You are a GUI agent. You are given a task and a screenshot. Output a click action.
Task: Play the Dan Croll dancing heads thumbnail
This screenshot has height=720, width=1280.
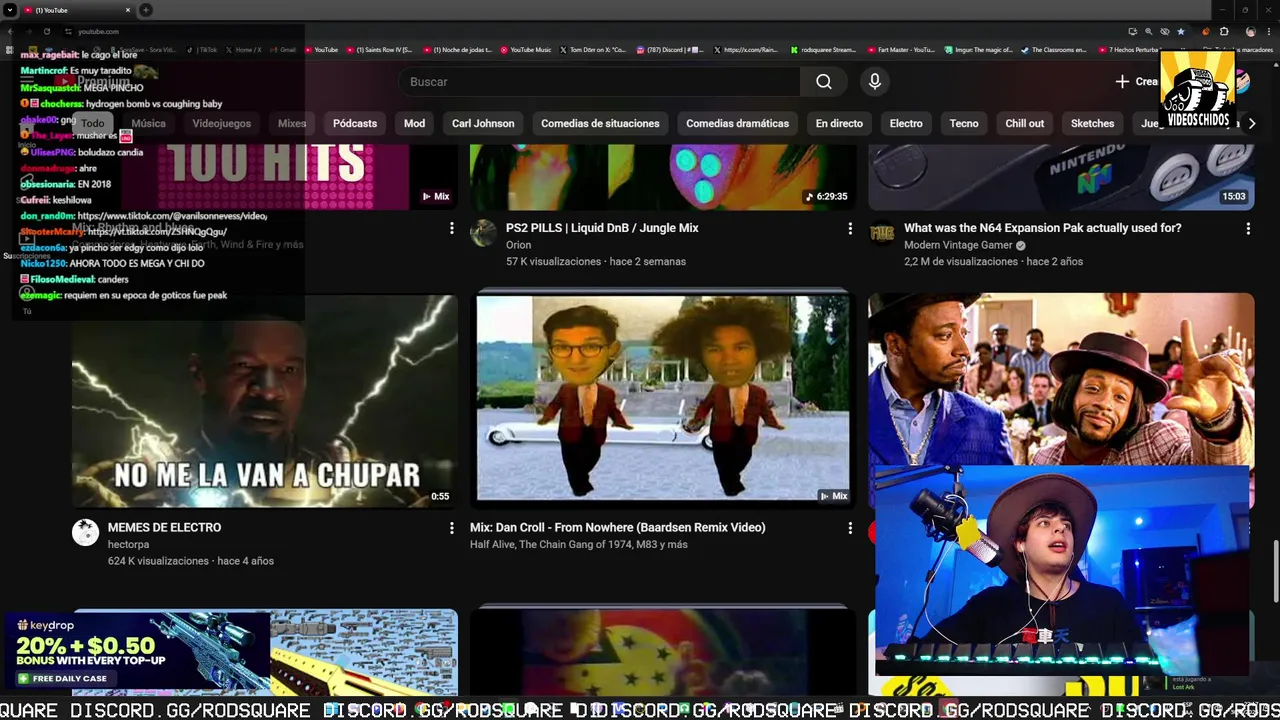(663, 398)
